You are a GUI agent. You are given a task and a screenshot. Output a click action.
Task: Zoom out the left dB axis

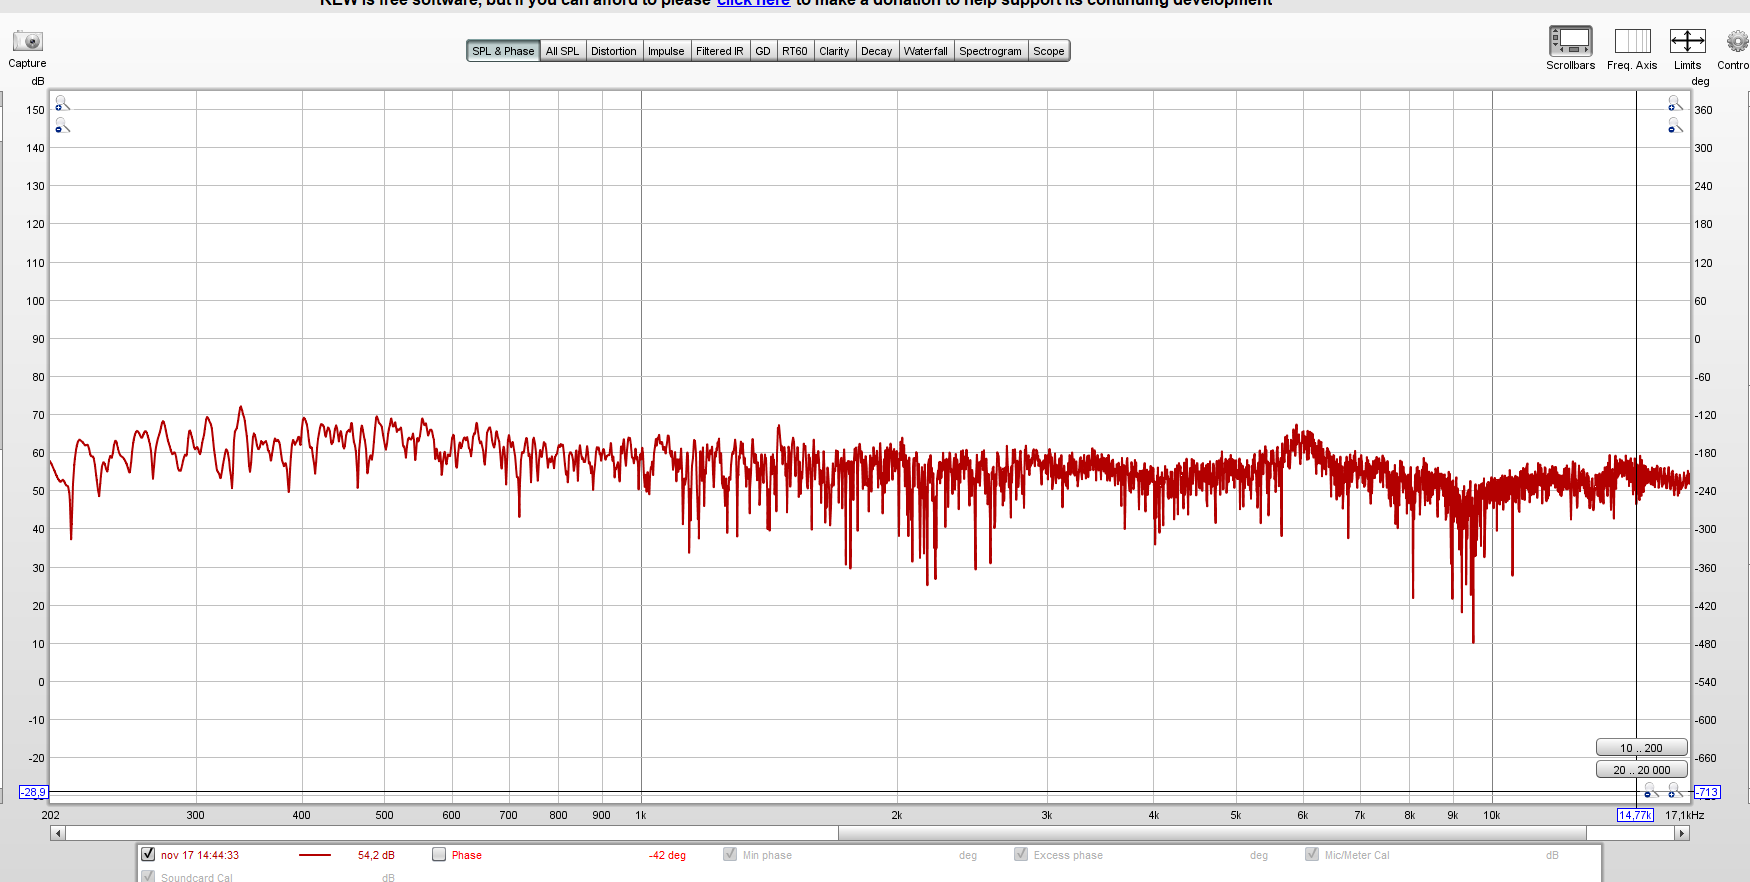pyautogui.click(x=61, y=126)
